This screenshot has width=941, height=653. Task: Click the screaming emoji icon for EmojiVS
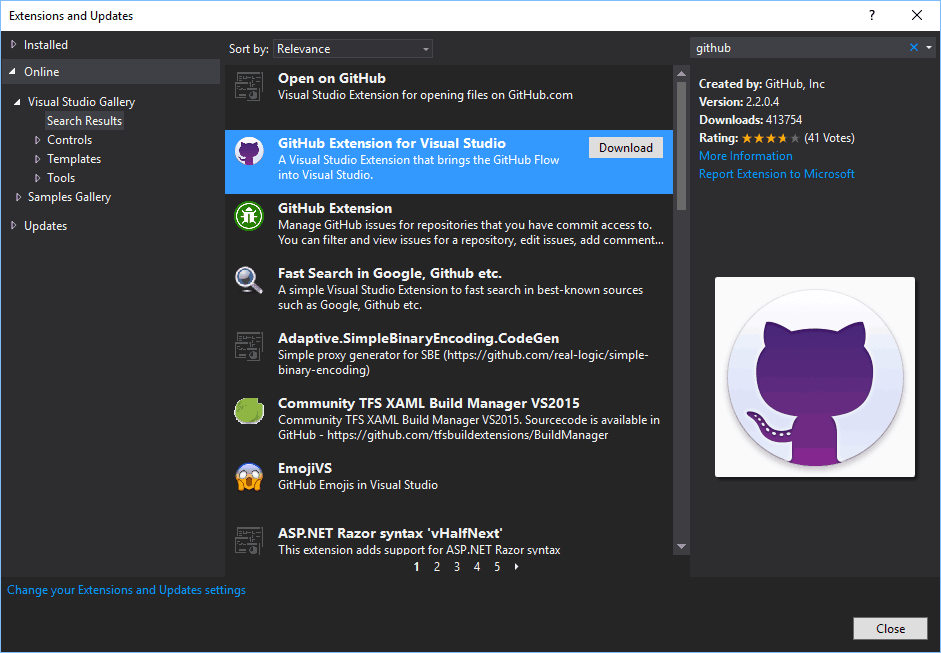pos(248,477)
